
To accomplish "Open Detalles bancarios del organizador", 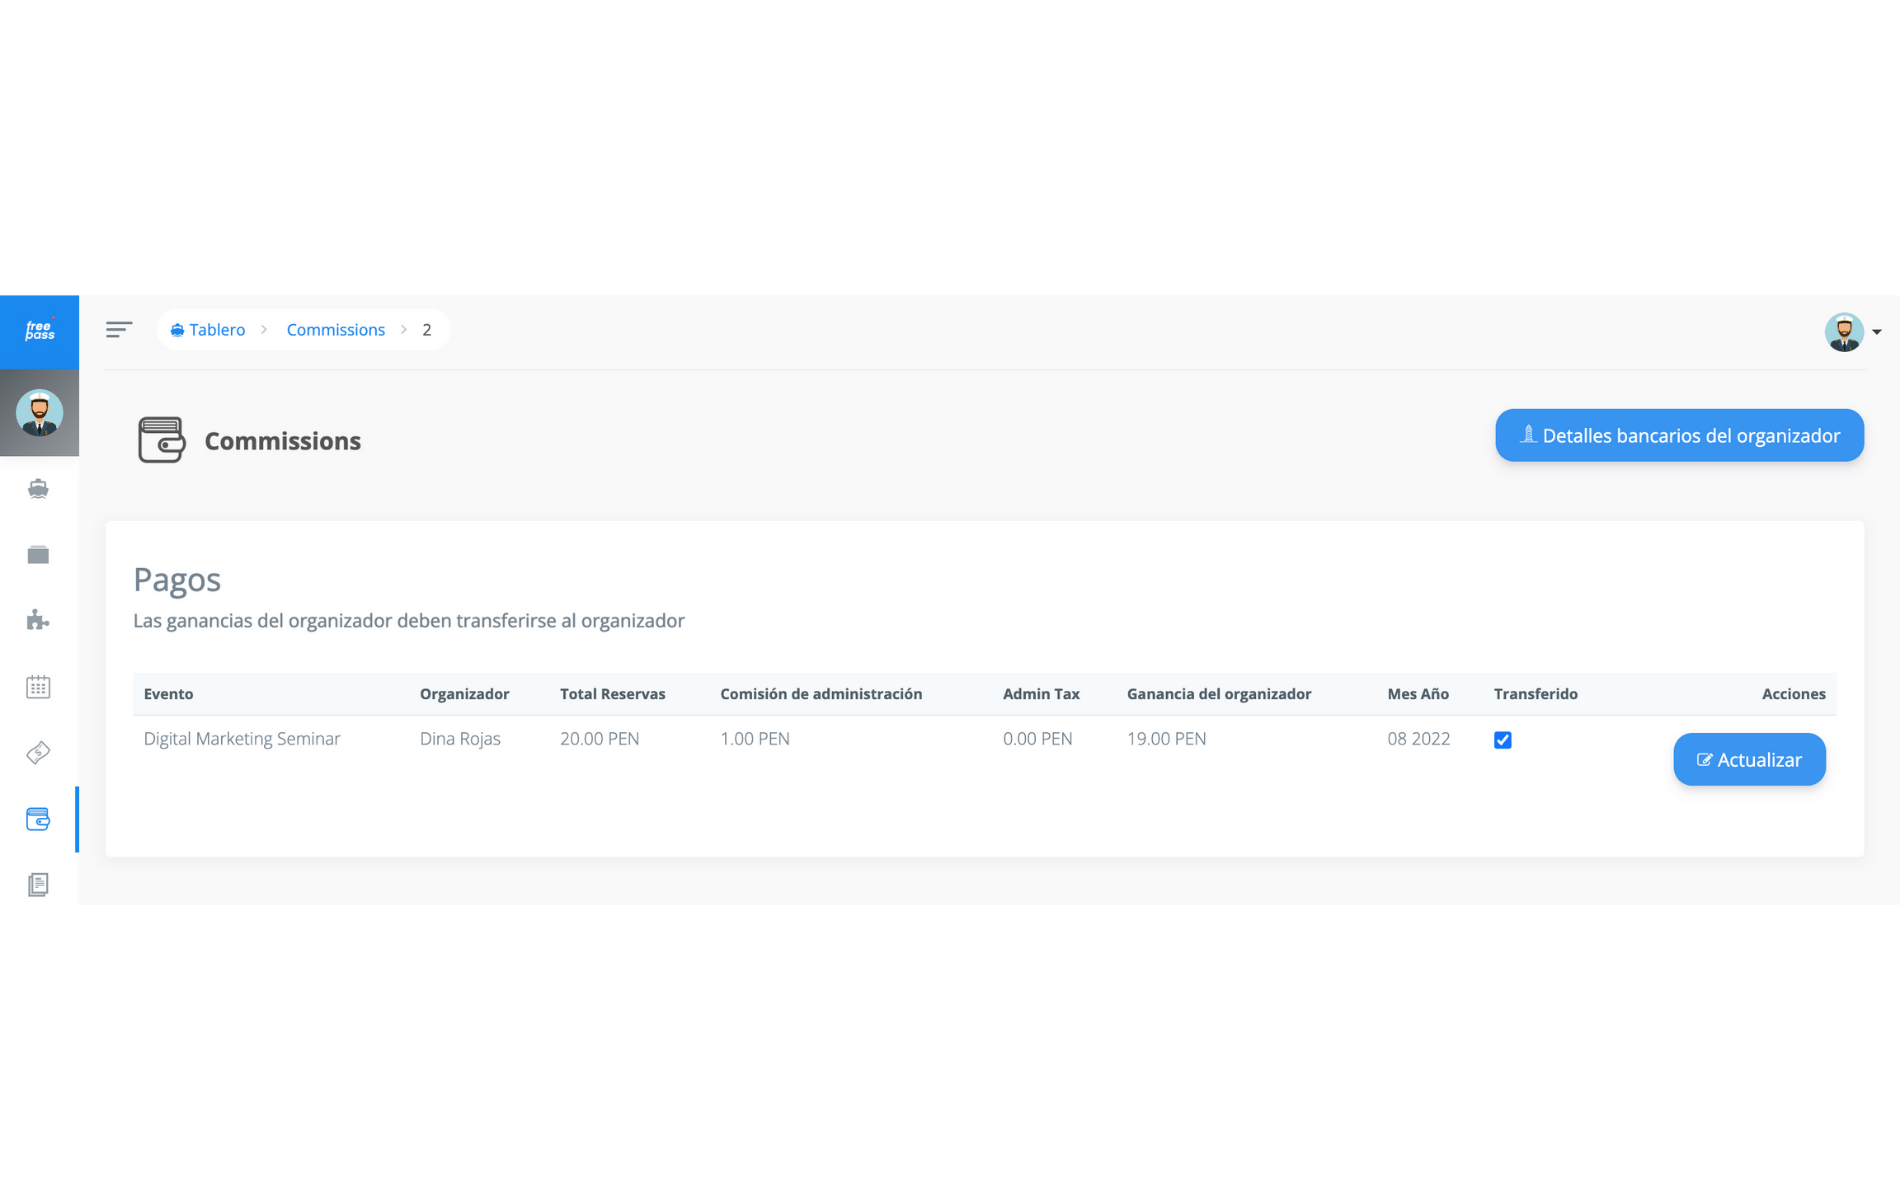I will coord(1679,435).
